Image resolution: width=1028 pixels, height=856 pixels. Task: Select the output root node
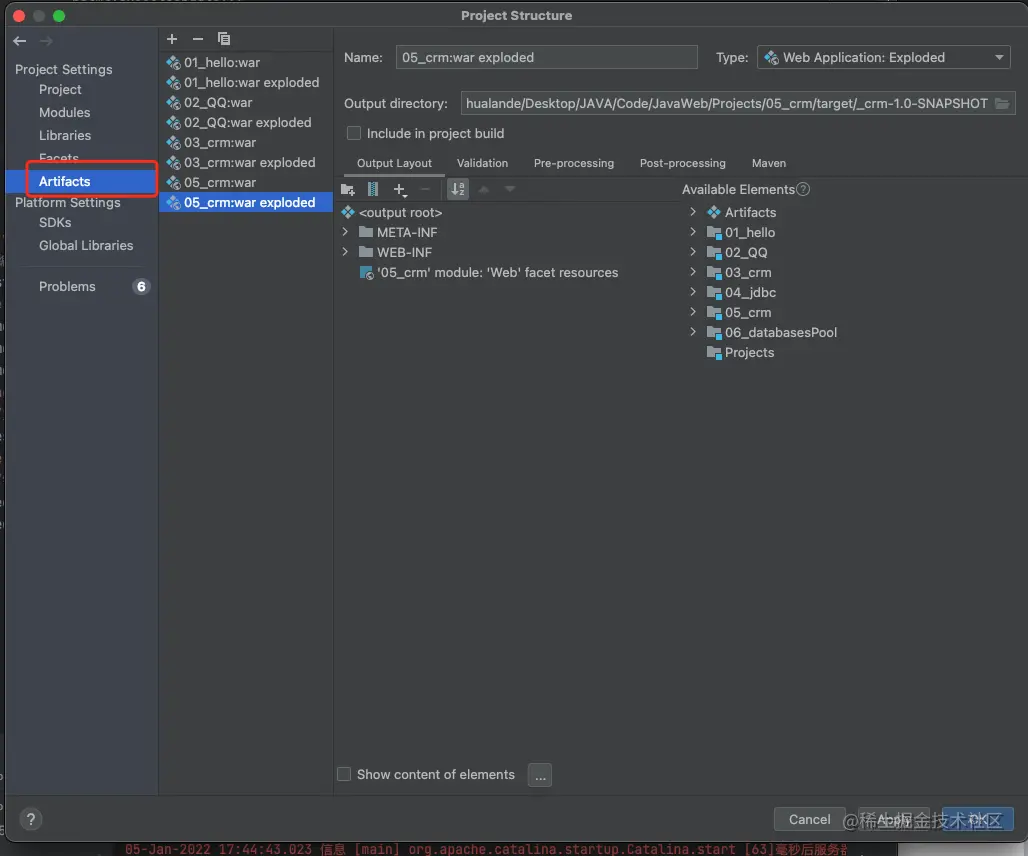[x=391, y=212]
